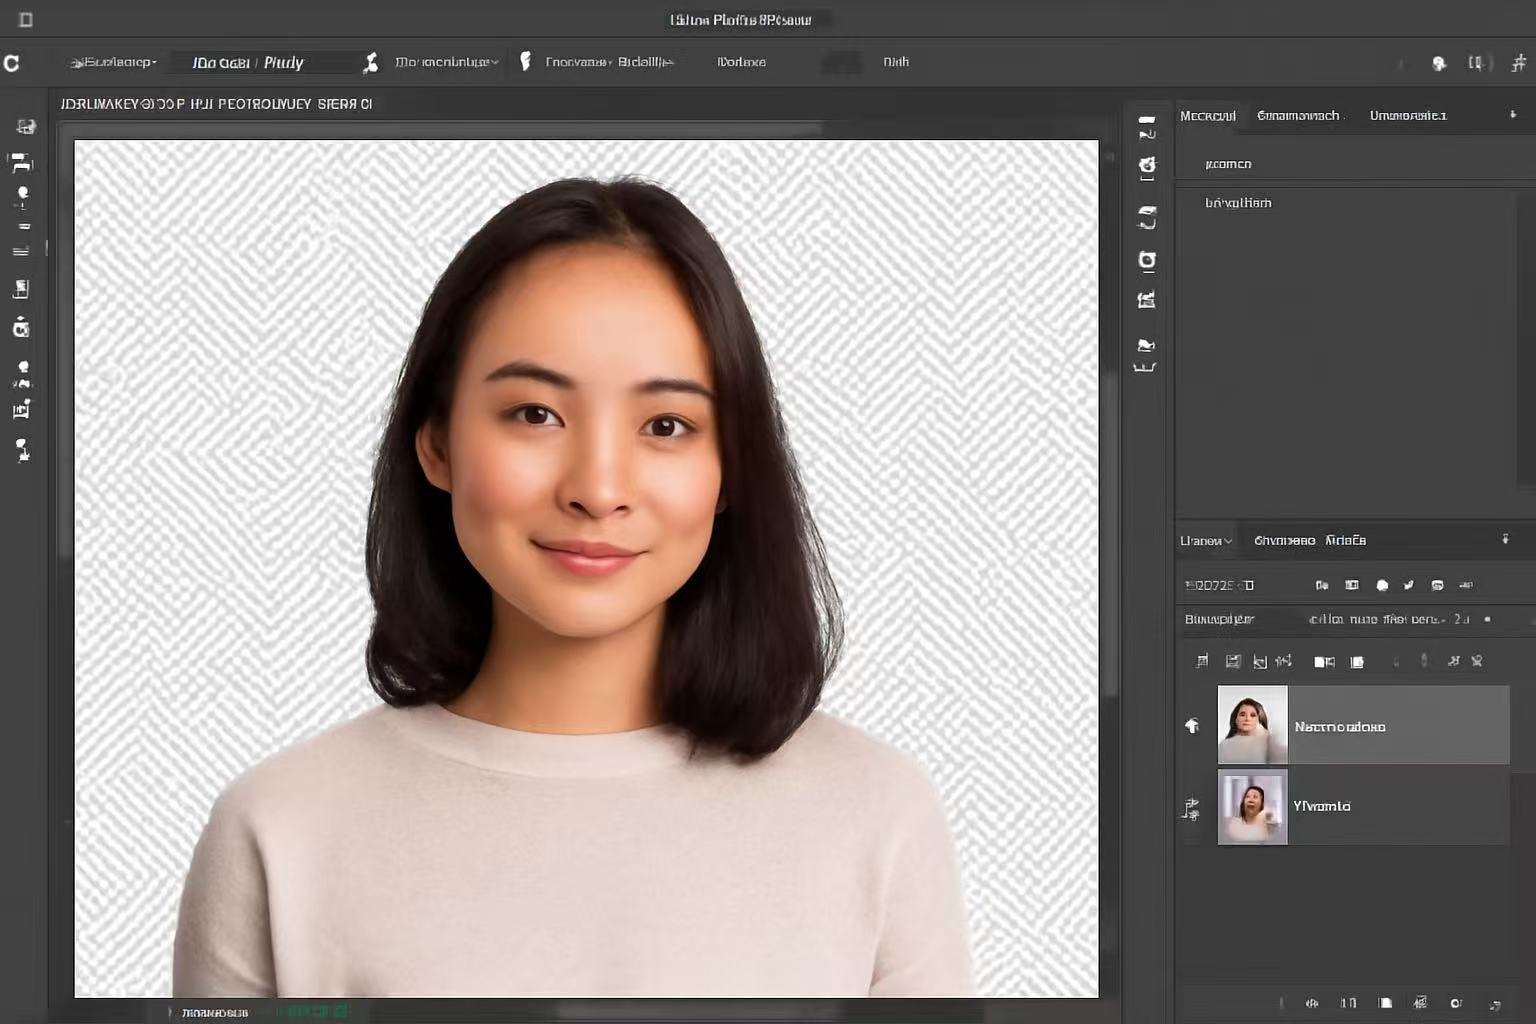Viewport: 1536px width, 1024px height.
Task: Select the second tool in the left toolbar
Action: pos(21,162)
